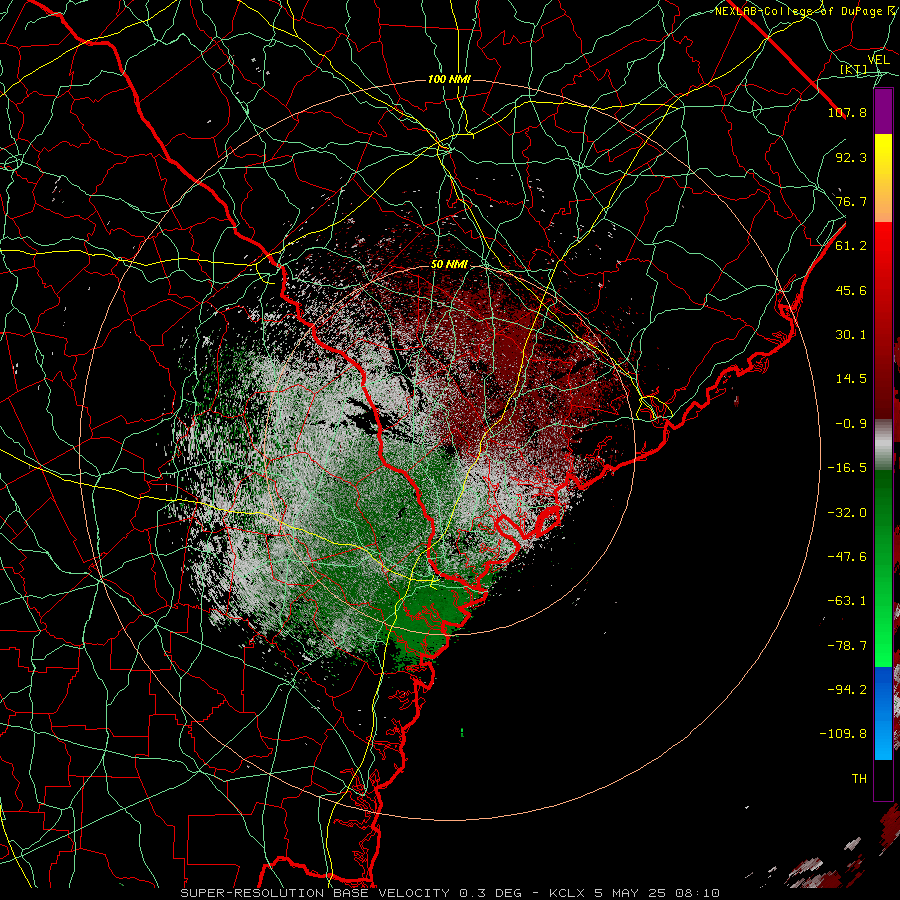The width and height of the screenshot is (900, 900).
Task: Click the -47.6 scale value
Action: (x=847, y=557)
